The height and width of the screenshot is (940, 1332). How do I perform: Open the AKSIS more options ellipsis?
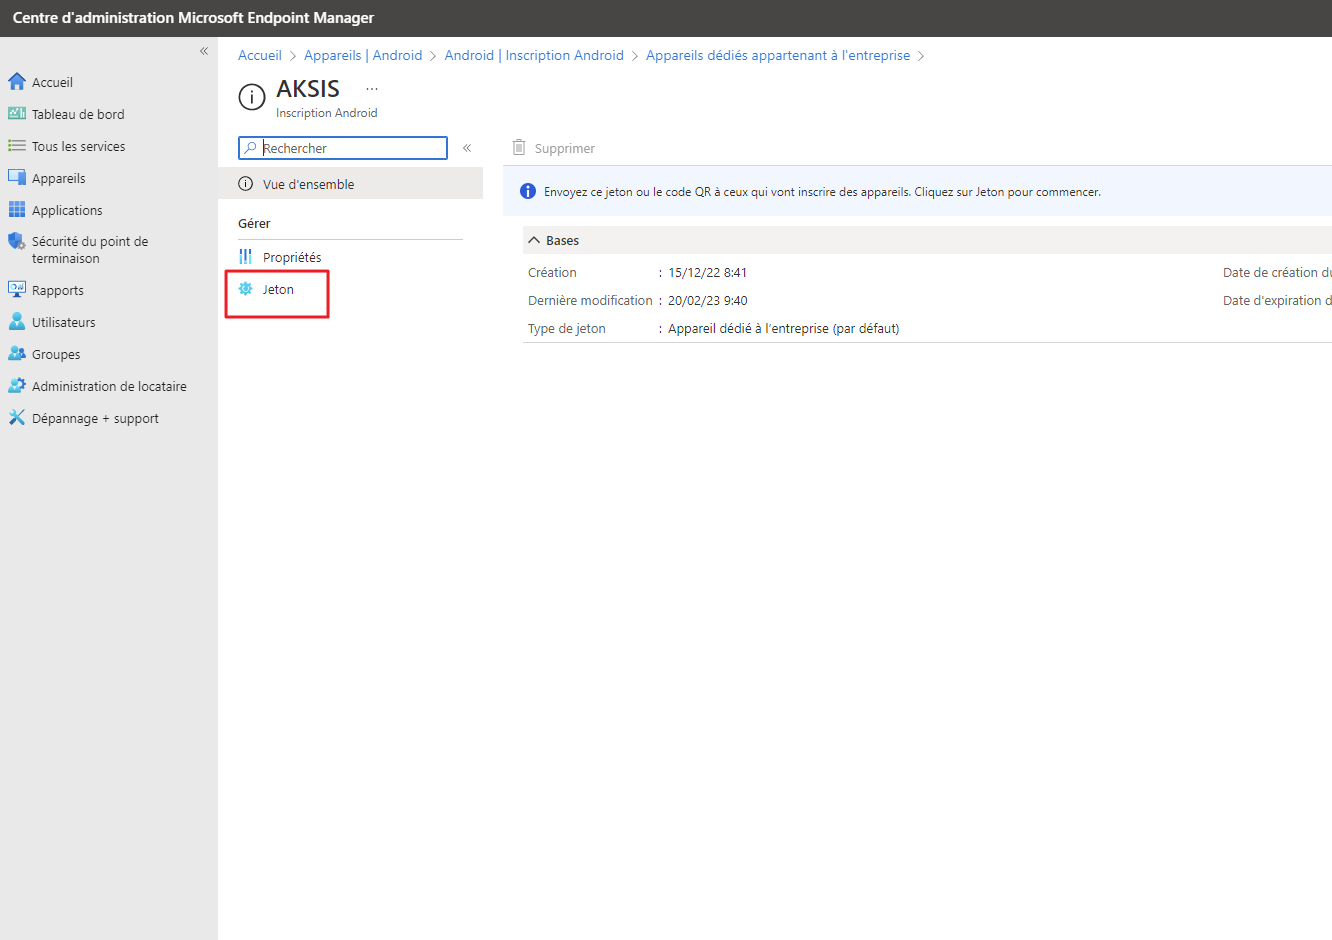(372, 89)
